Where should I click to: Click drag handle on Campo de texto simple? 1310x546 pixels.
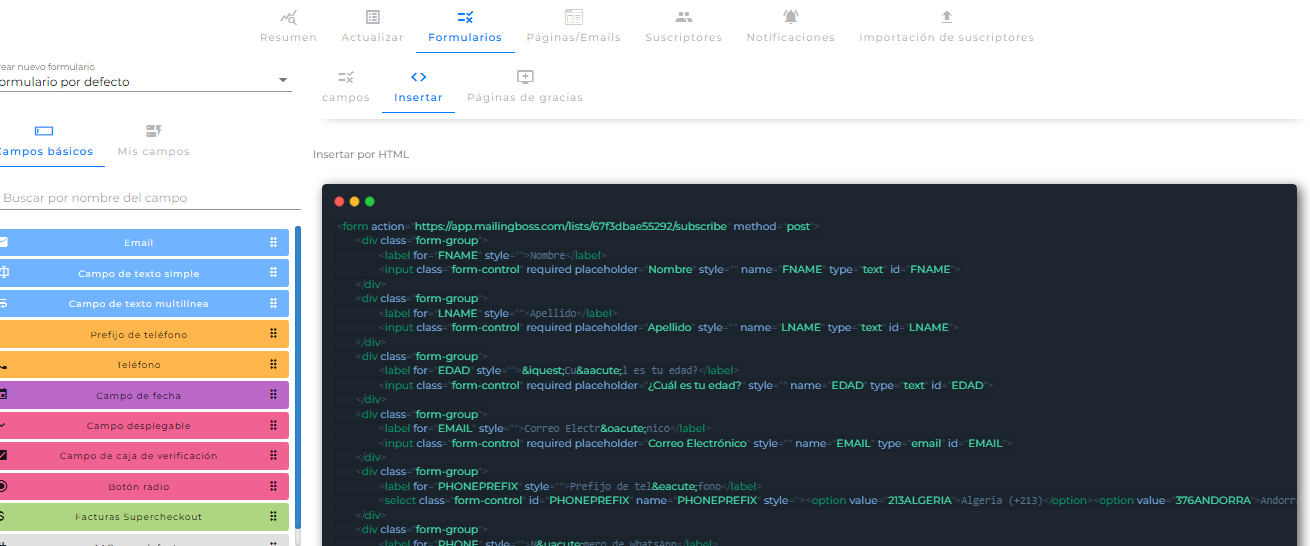(x=273, y=273)
